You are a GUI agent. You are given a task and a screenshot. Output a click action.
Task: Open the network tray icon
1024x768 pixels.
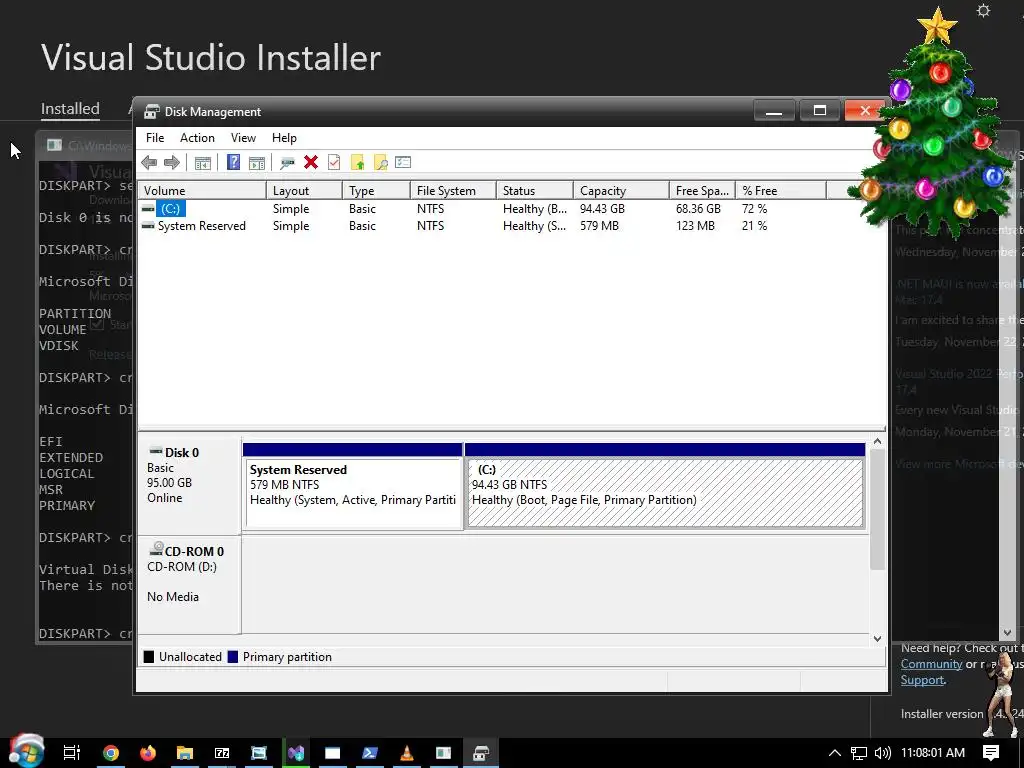859,753
